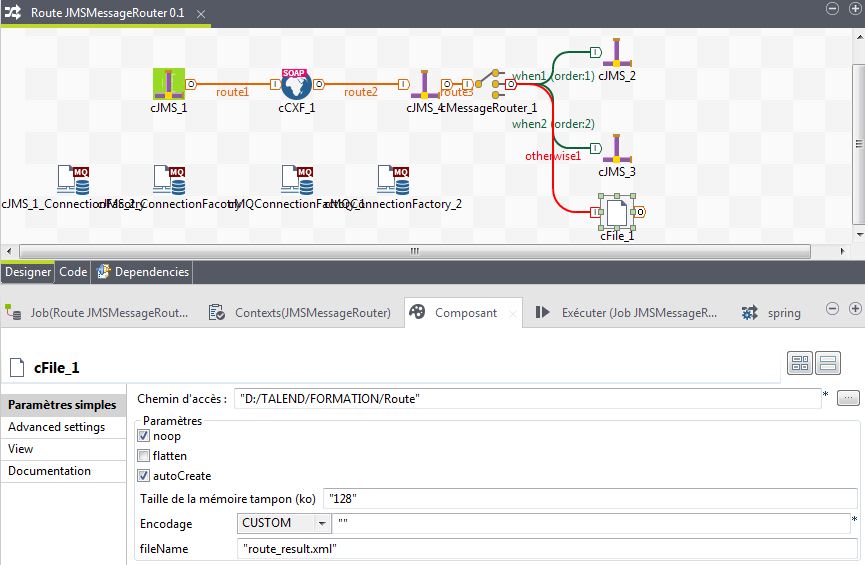The image size is (865, 565).
Task: Switch to the Designer tab
Action: coord(28,272)
